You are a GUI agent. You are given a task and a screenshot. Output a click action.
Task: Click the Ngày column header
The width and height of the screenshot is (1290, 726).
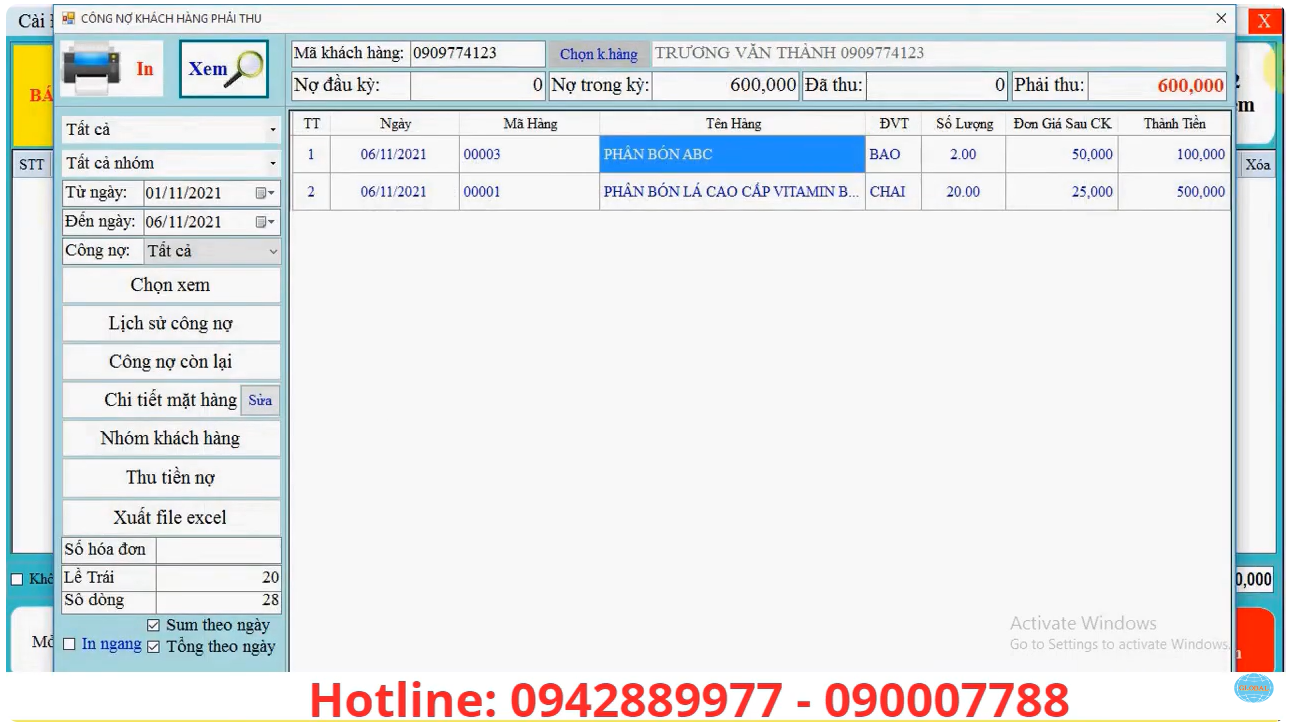click(395, 124)
